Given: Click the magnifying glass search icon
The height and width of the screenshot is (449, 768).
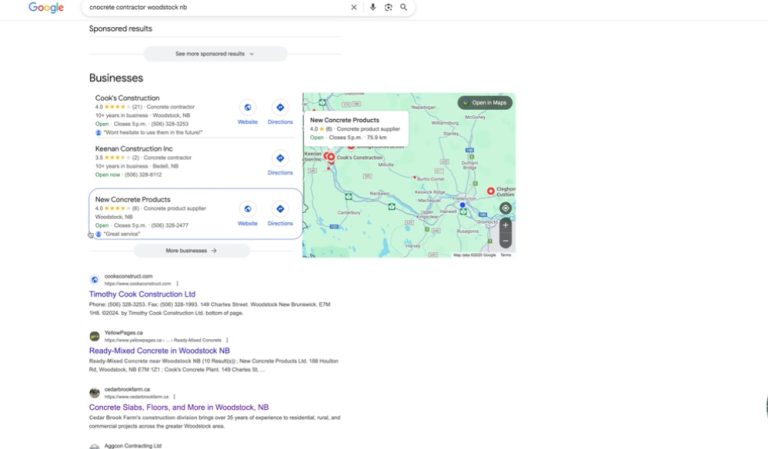Looking at the screenshot, I should pos(404,7).
